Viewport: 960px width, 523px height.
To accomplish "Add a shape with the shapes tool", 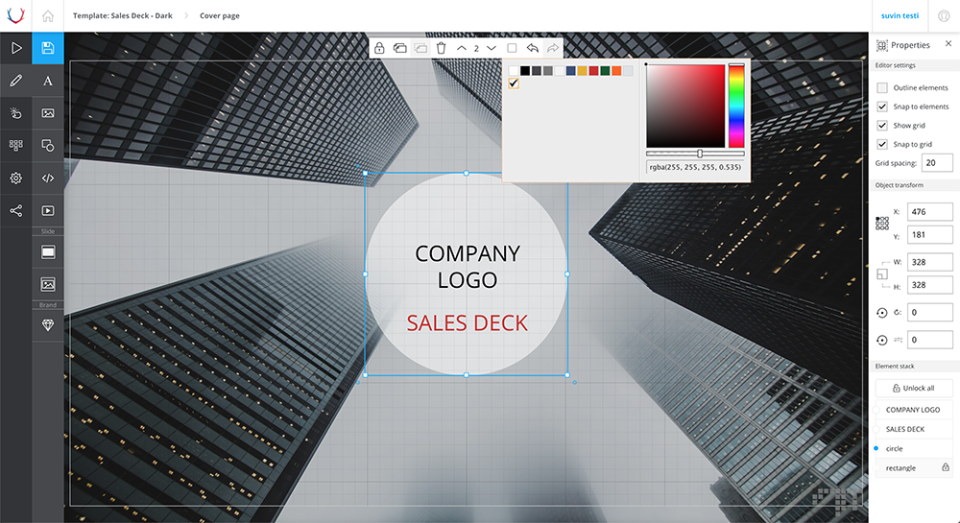I will pos(48,145).
